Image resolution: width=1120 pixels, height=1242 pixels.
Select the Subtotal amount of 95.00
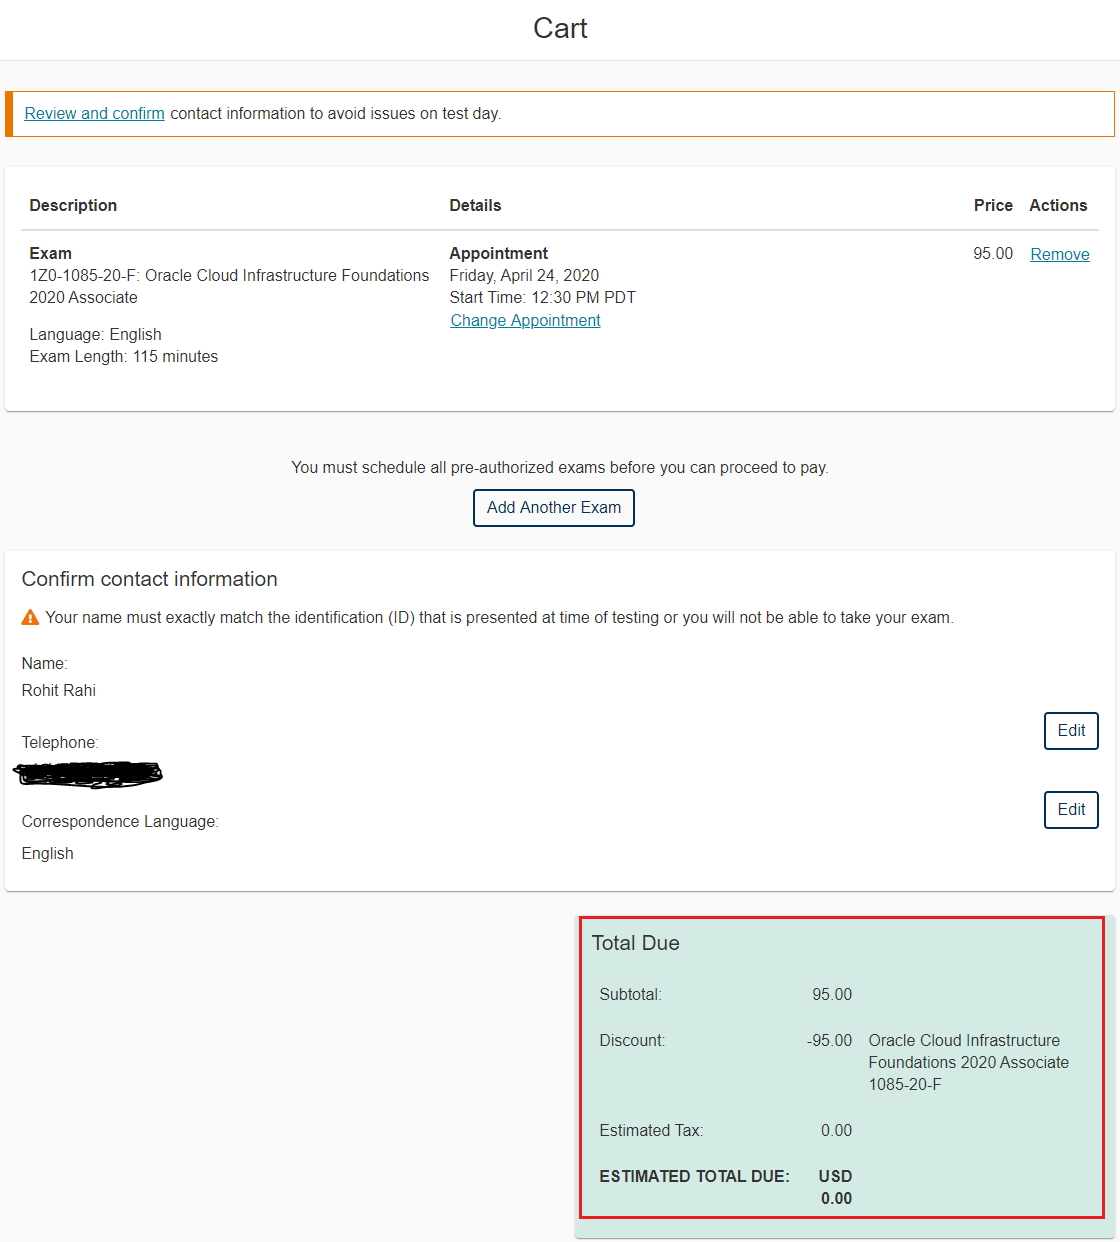pyautogui.click(x=833, y=994)
